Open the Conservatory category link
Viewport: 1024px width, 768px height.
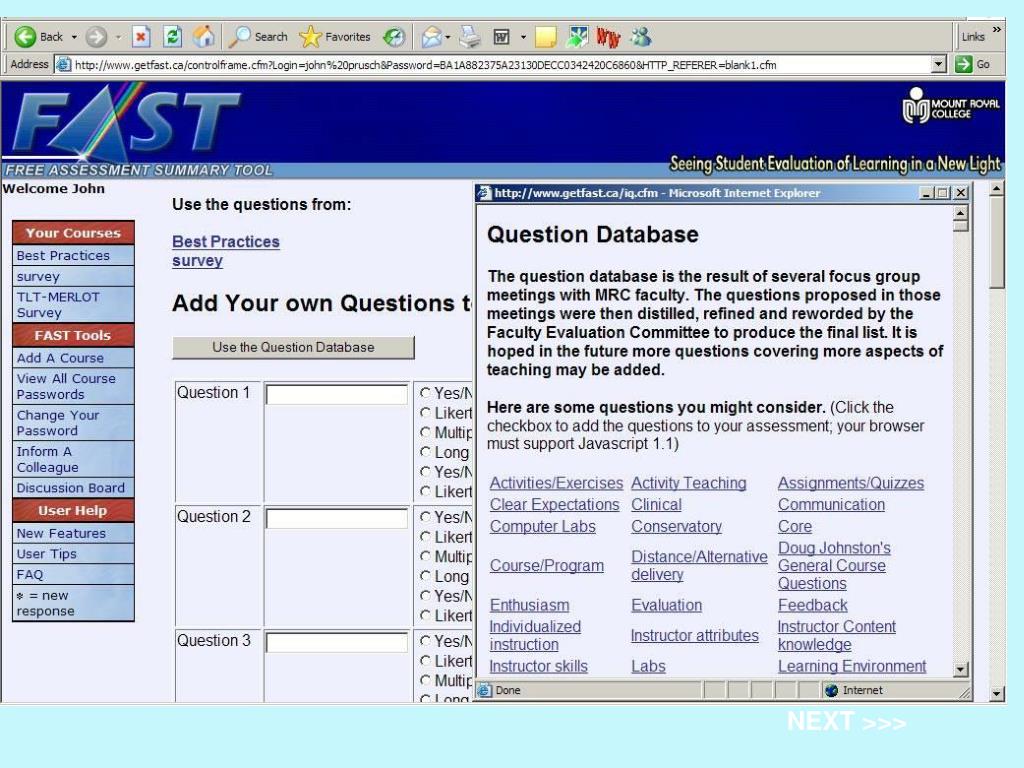point(677,526)
